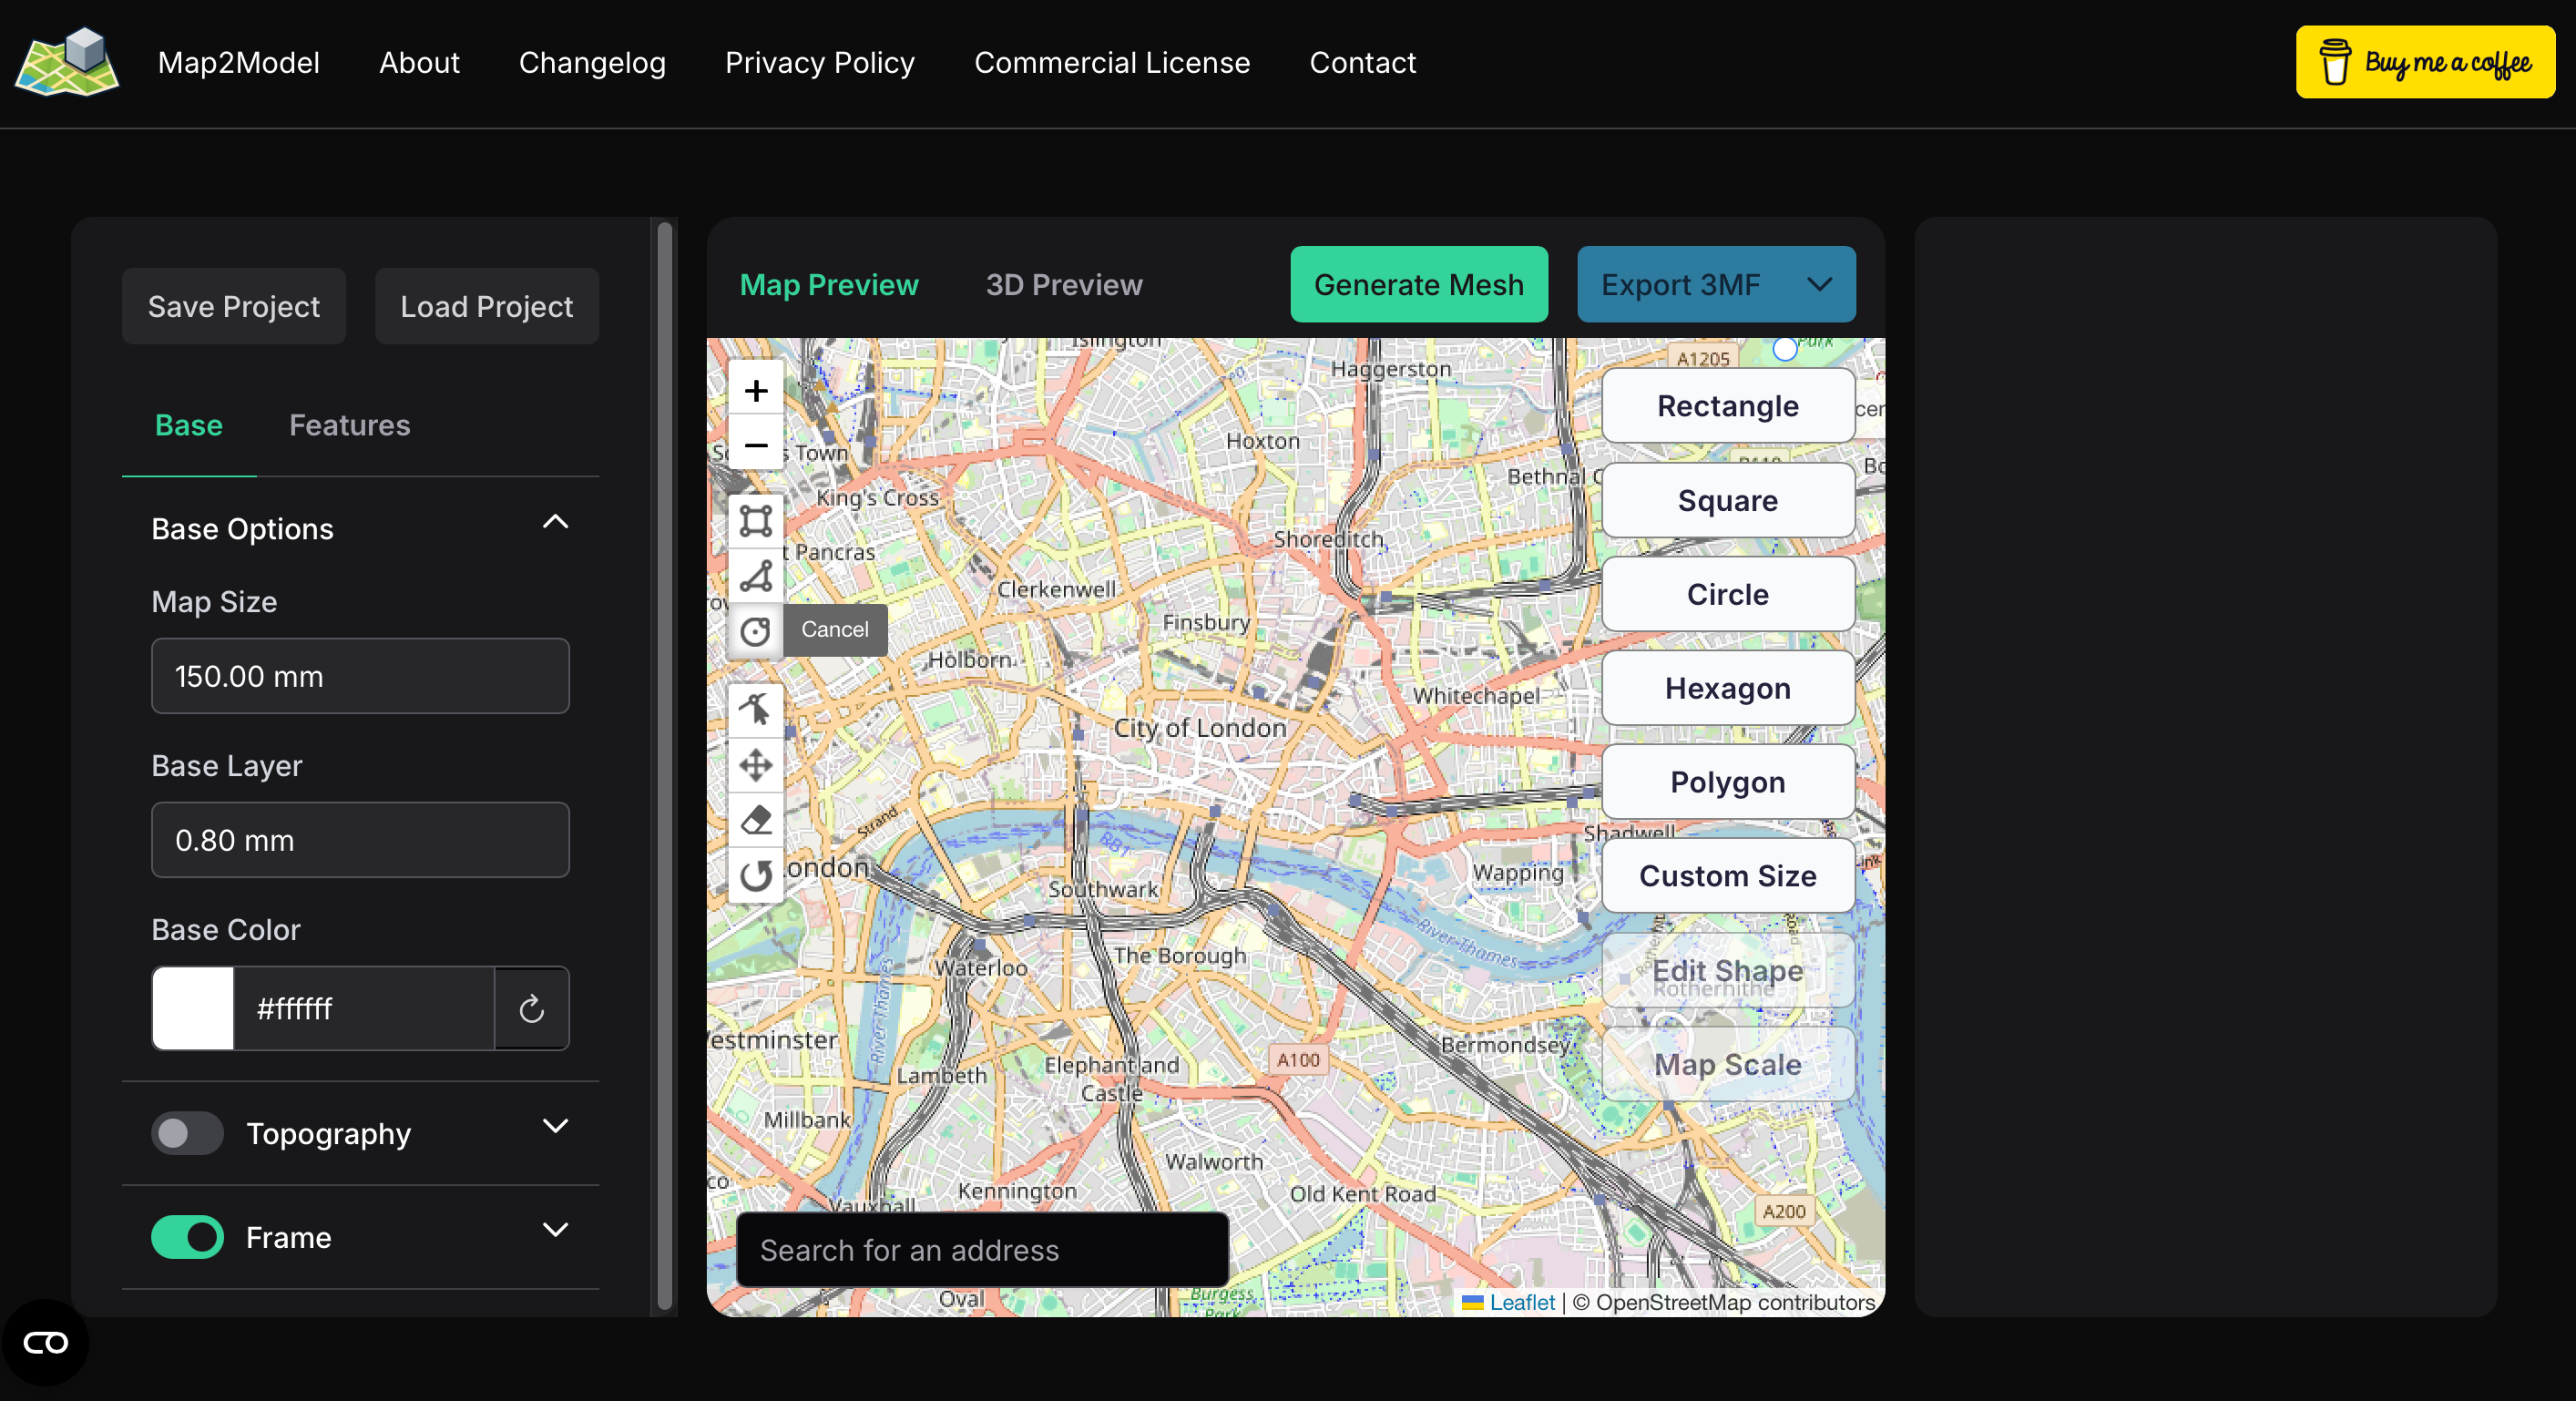
Task: Click the #ffffff hex color field
Action: pyautogui.click(x=364, y=1008)
